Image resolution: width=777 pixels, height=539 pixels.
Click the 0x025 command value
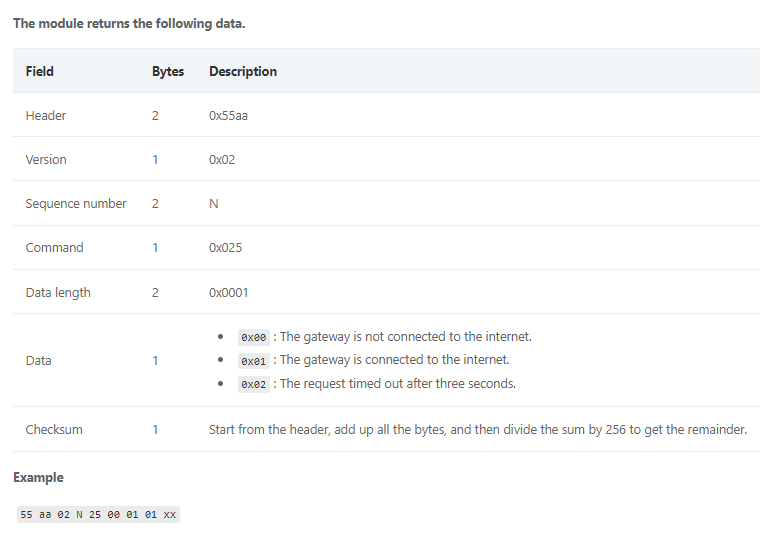[225, 248]
